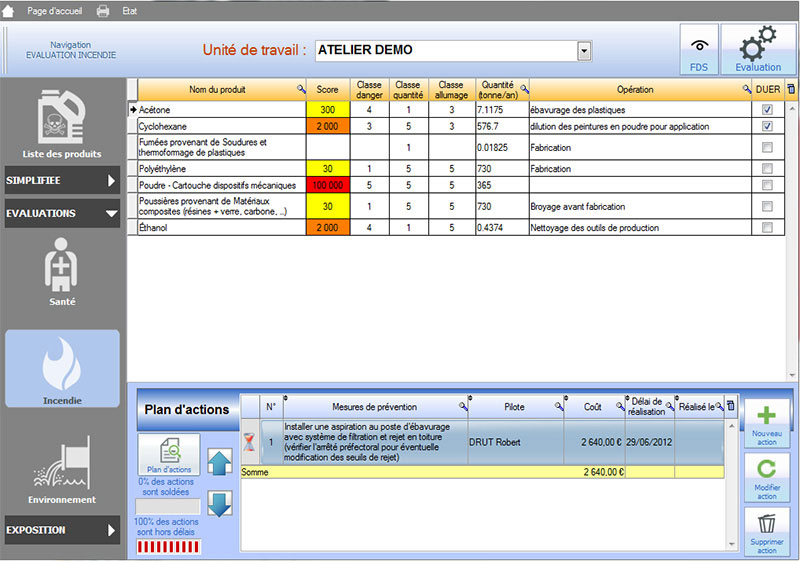Image resolution: width=800 pixels, height=561 pixels.
Task: Go to home via the house icon
Action: click(x=8, y=11)
